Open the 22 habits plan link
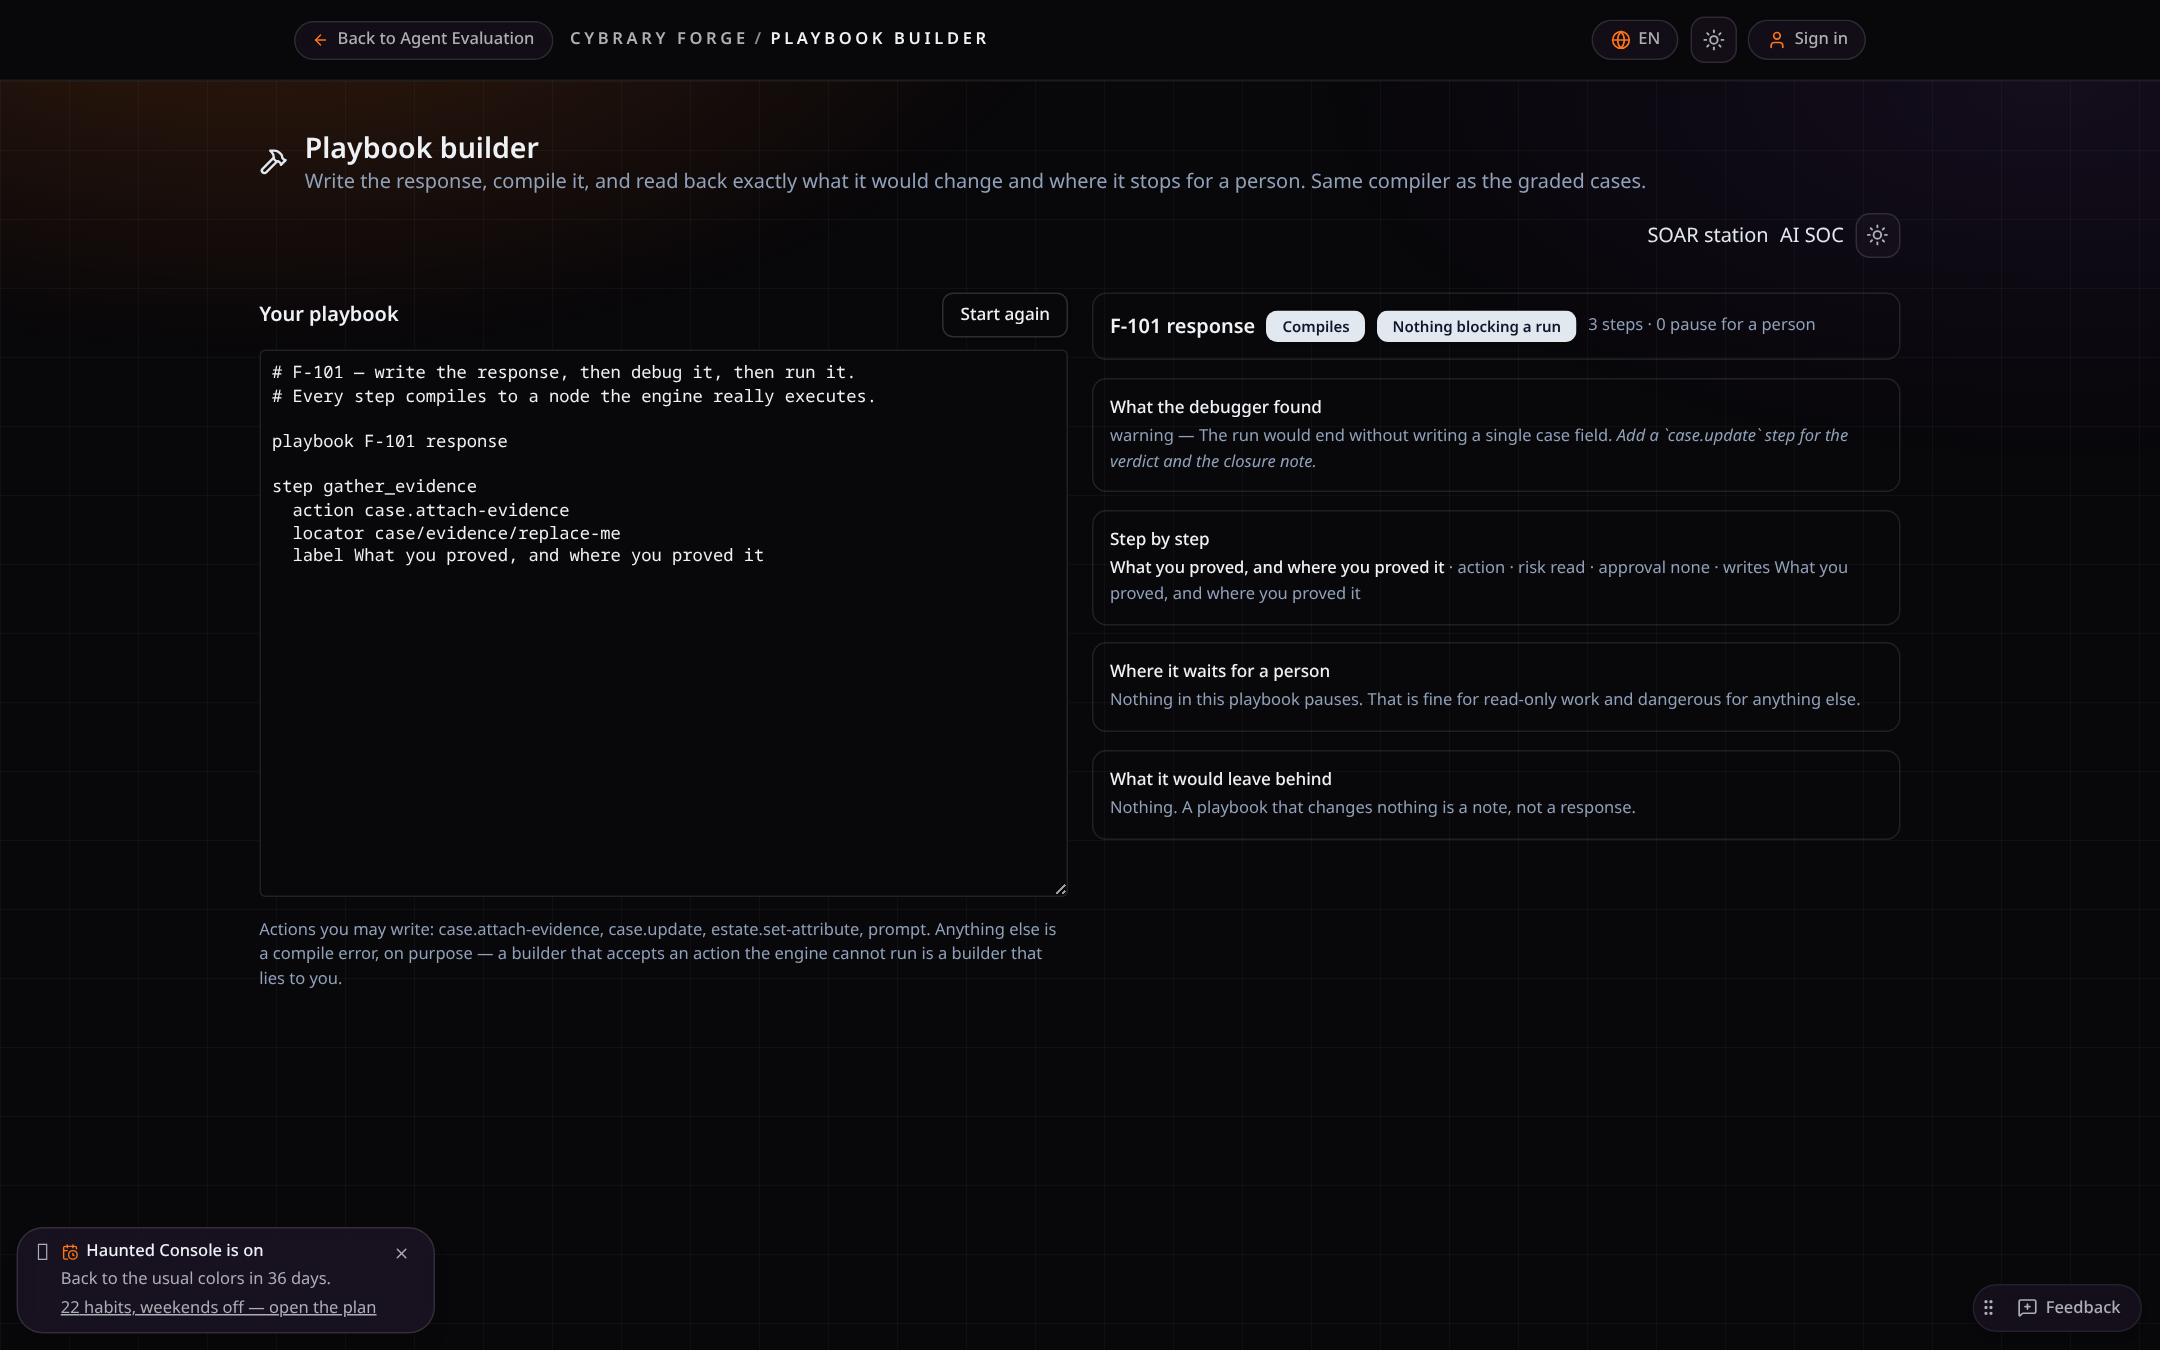This screenshot has height=1350, width=2160. tap(218, 1307)
